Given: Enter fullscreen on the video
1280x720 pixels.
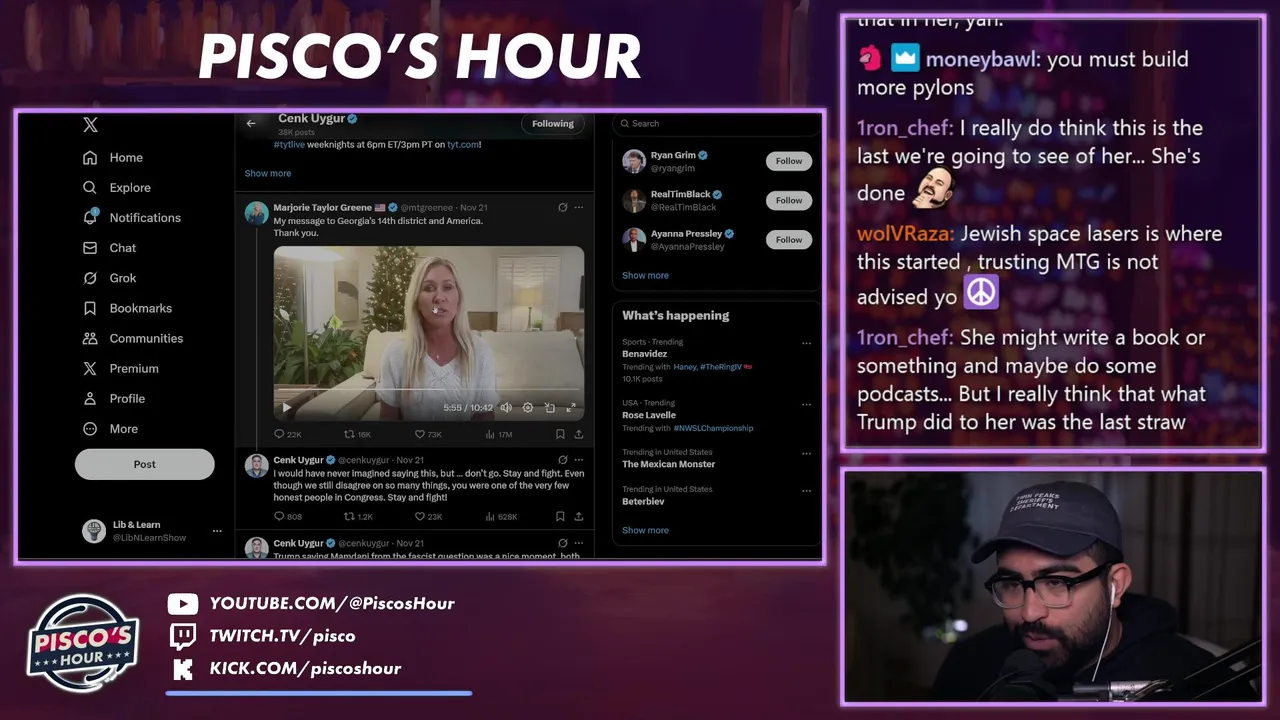Looking at the screenshot, I should (571, 407).
